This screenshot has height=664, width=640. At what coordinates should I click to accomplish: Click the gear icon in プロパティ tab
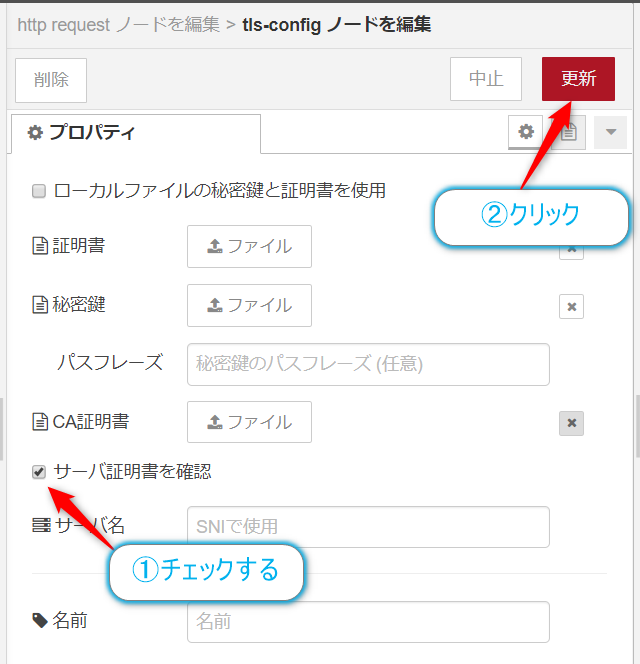click(x=35, y=133)
